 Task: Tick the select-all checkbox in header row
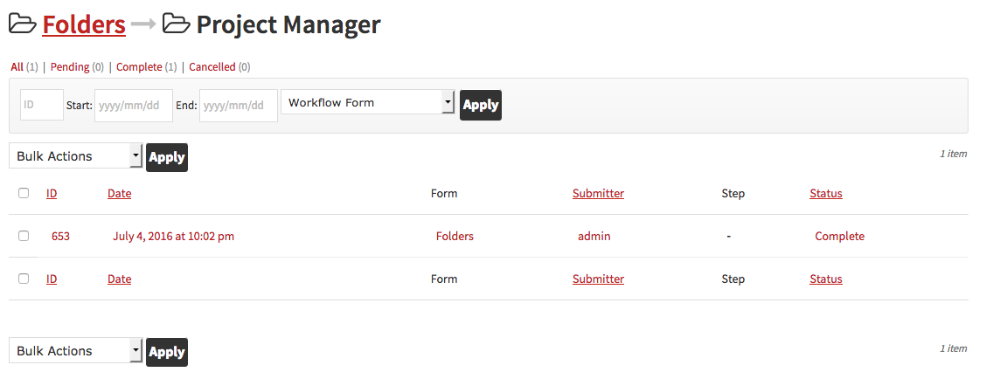24,193
